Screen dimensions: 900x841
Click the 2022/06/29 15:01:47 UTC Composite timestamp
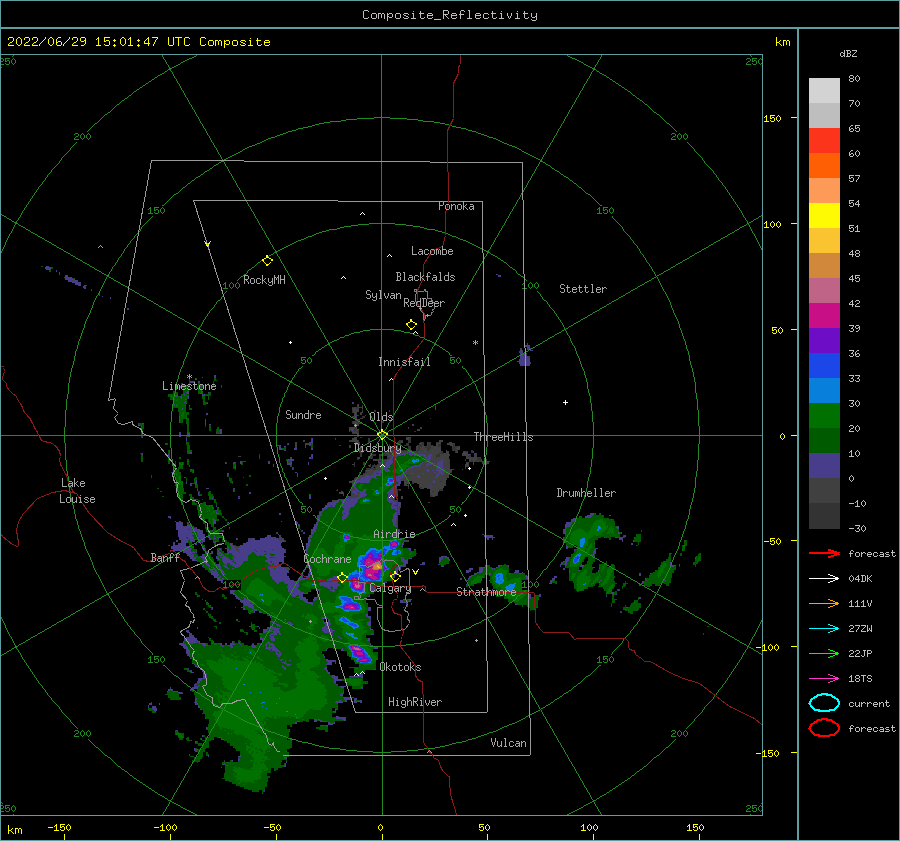point(138,42)
